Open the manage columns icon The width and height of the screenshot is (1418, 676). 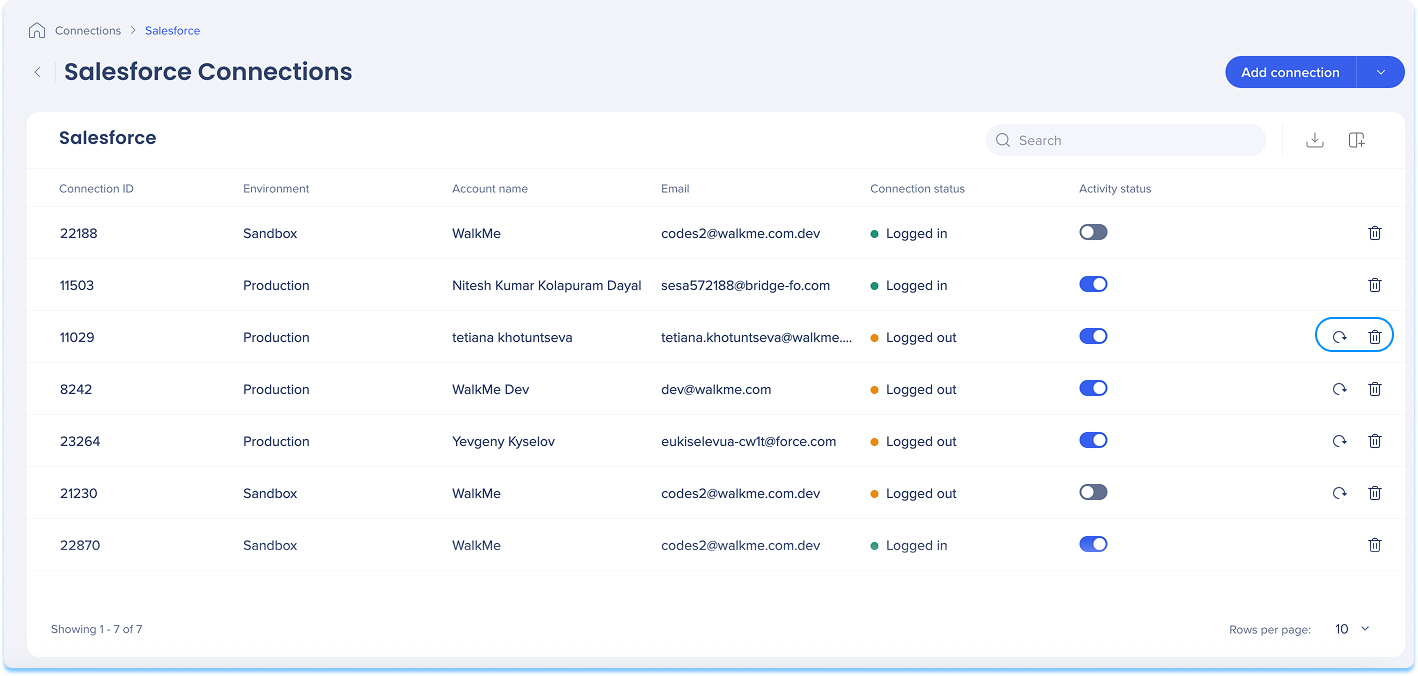1356,141
